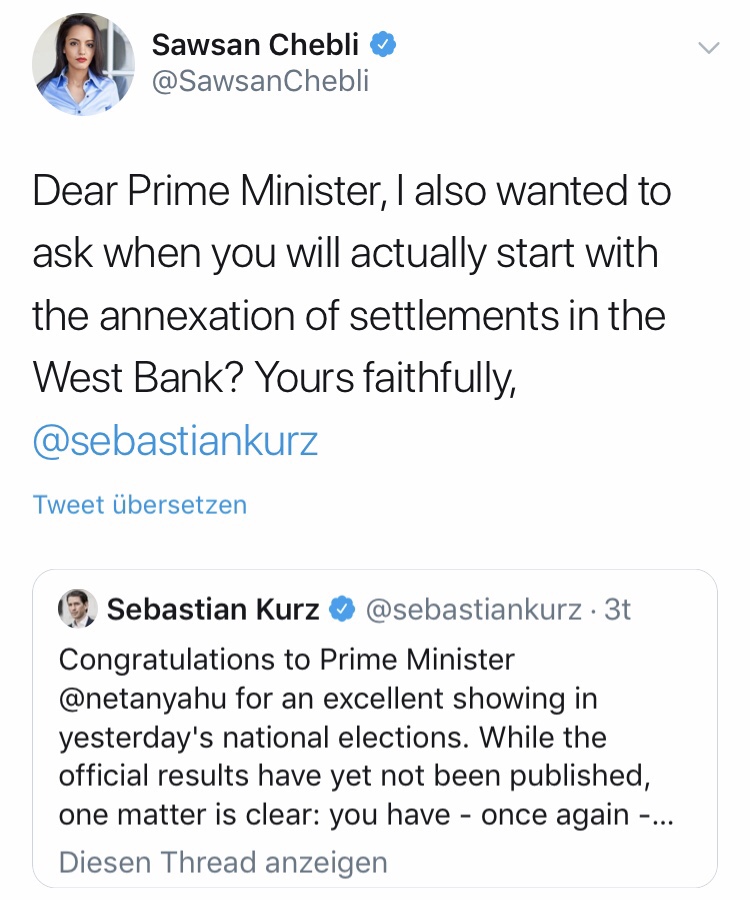750x900 pixels.
Task: Click the main tweet text body
Action: [350, 285]
